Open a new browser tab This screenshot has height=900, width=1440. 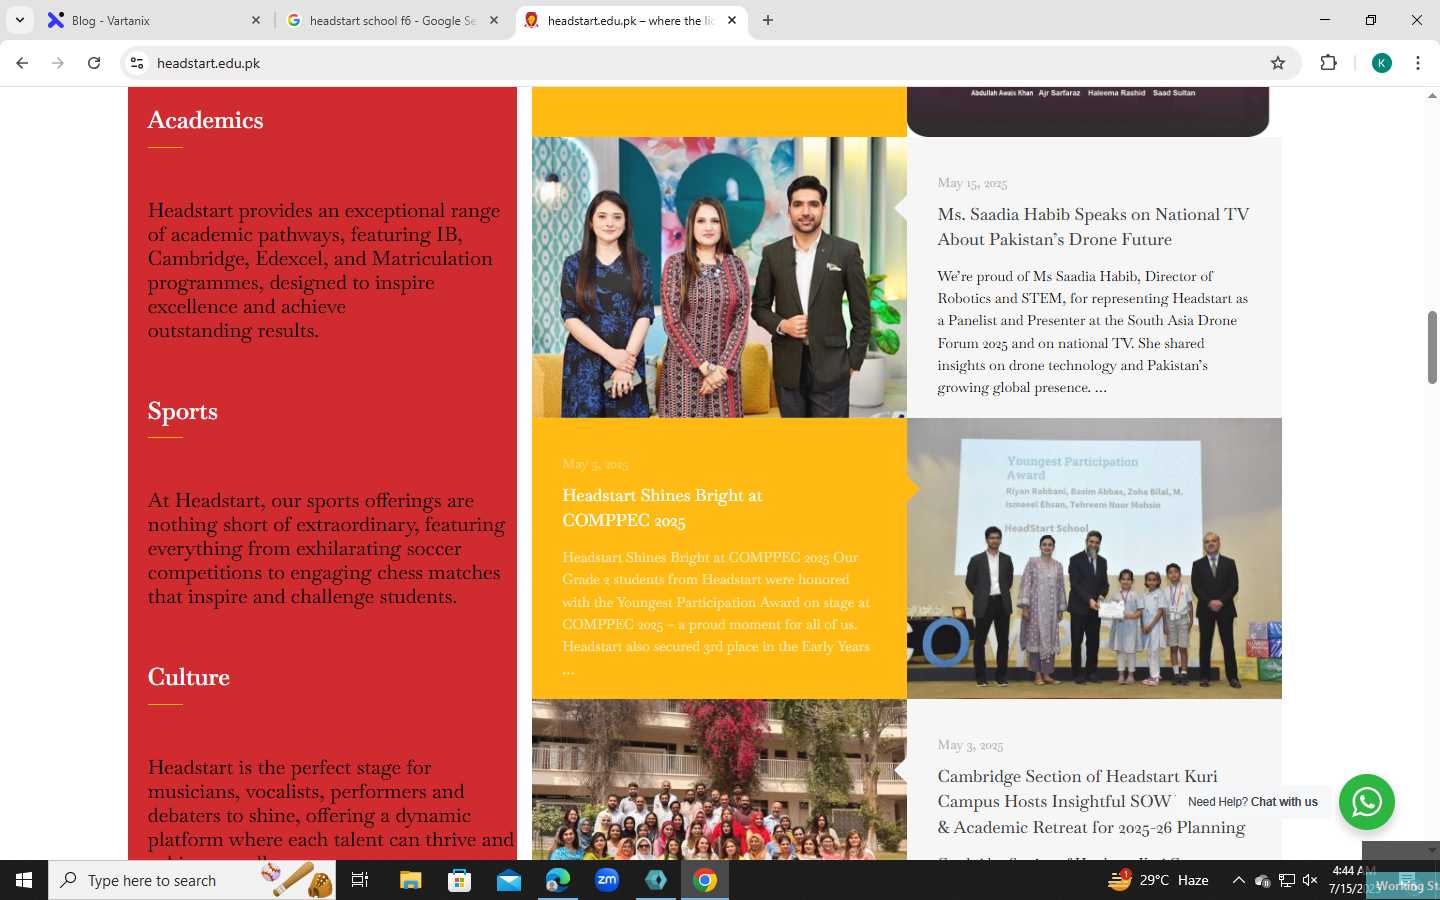[x=768, y=20]
